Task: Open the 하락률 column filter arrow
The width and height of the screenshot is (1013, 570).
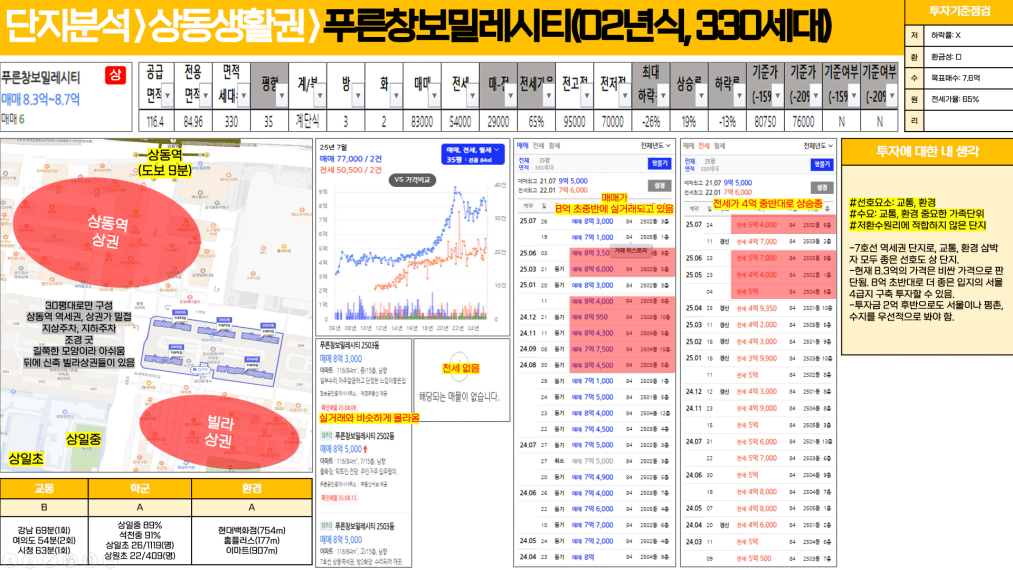Action: pos(739,96)
